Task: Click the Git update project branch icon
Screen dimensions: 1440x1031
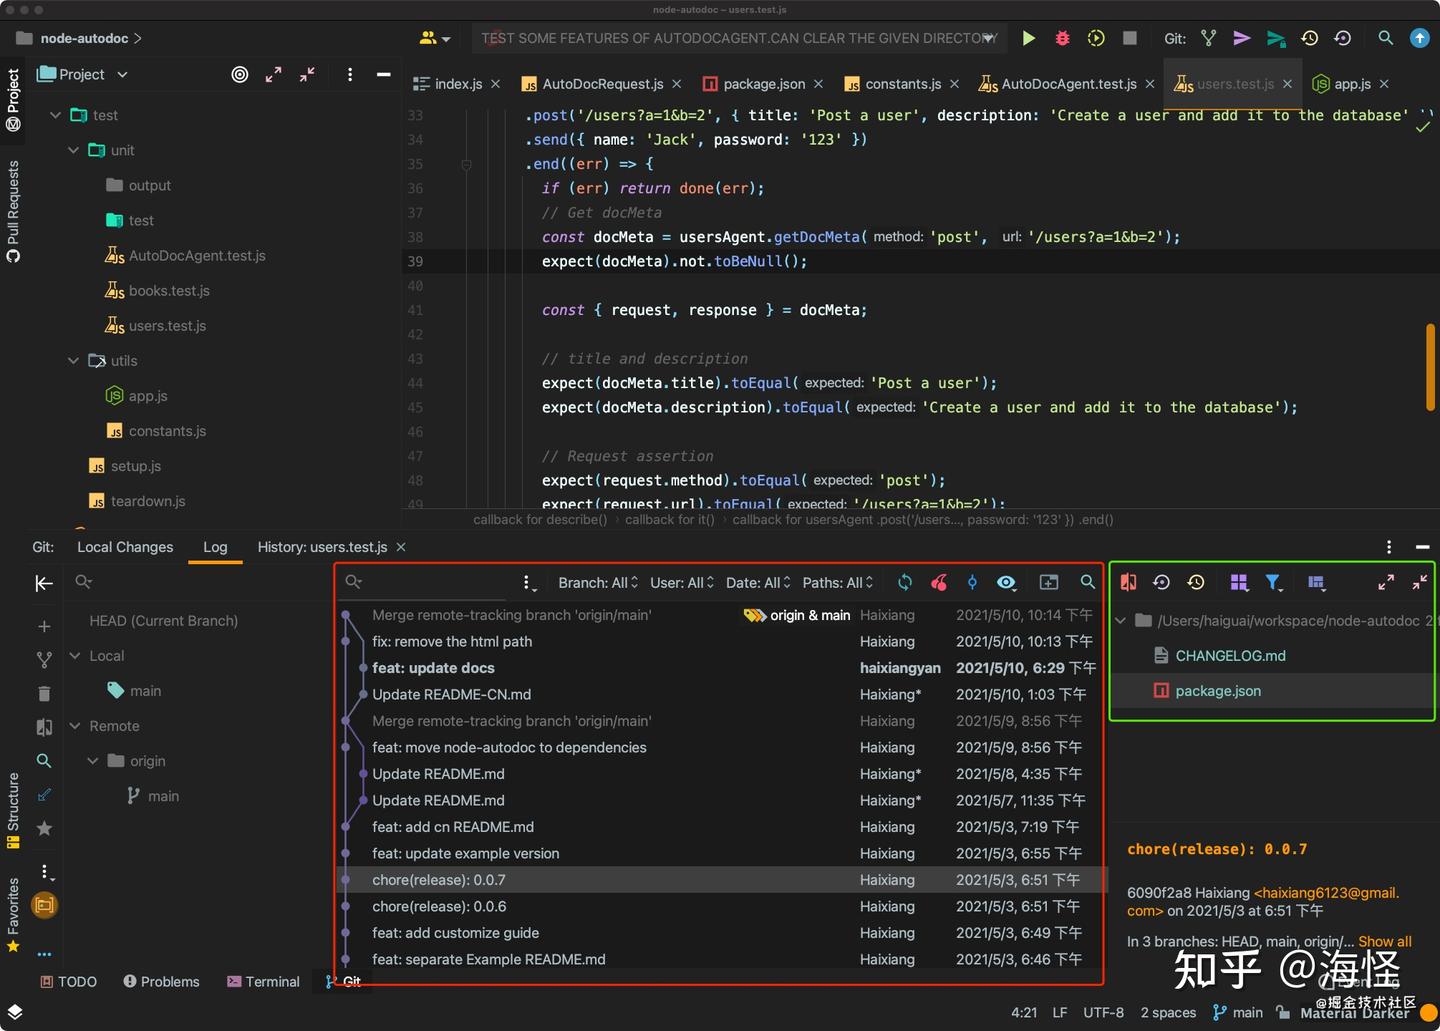Action: 1208,38
